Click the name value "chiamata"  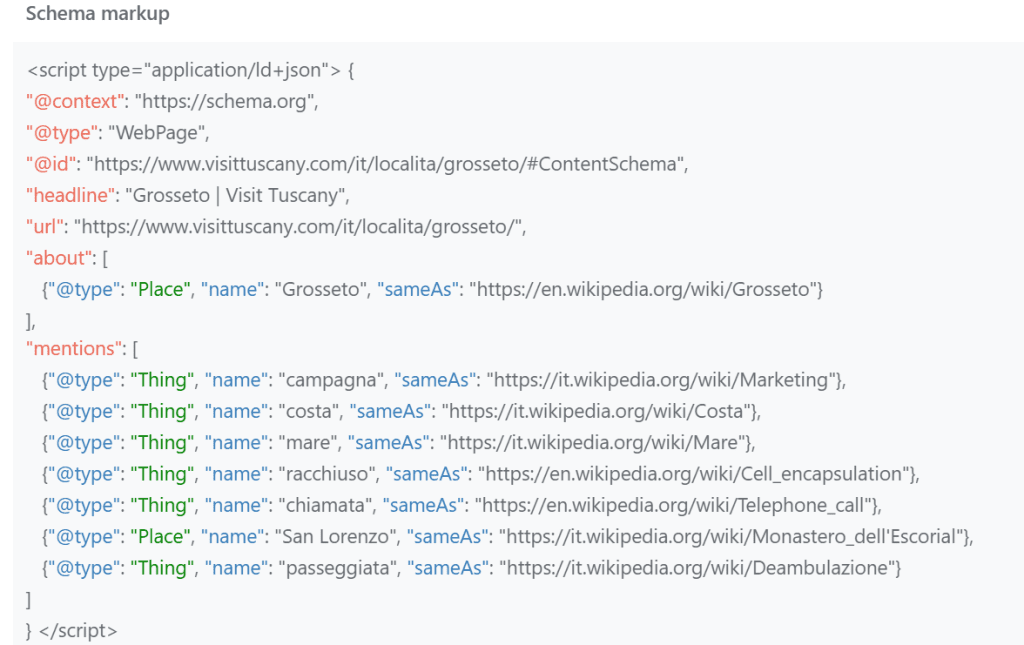tap(326, 505)
